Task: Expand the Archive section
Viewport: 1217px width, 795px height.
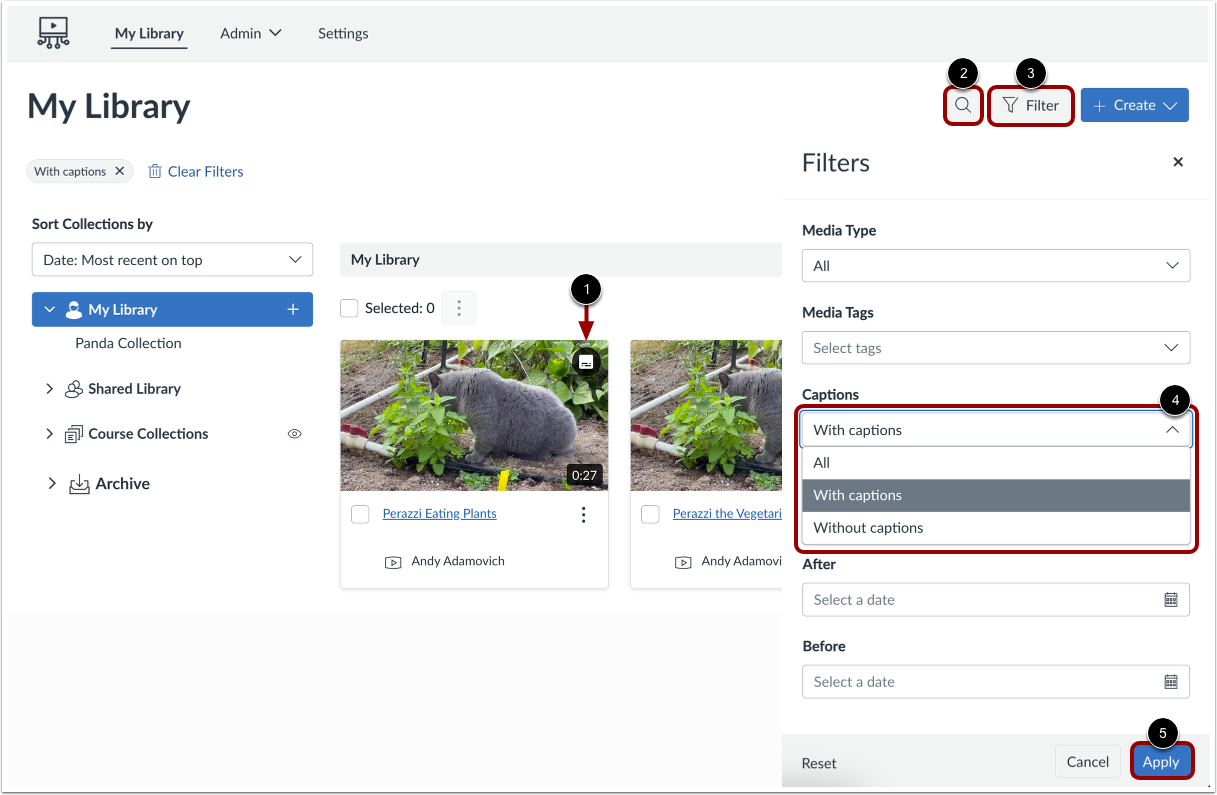Action: [x=52, y=484]
